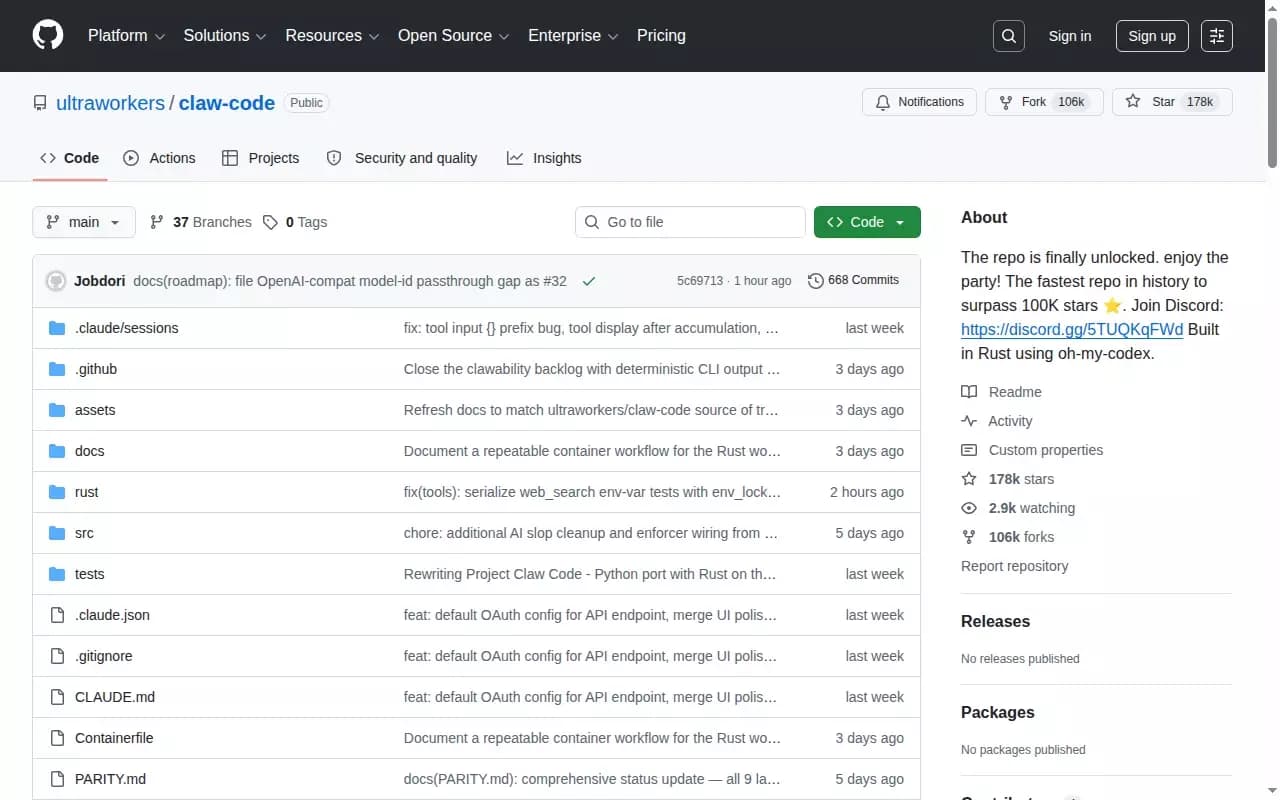
Task: Expand the Solutions menu
Action: [225, 36]
